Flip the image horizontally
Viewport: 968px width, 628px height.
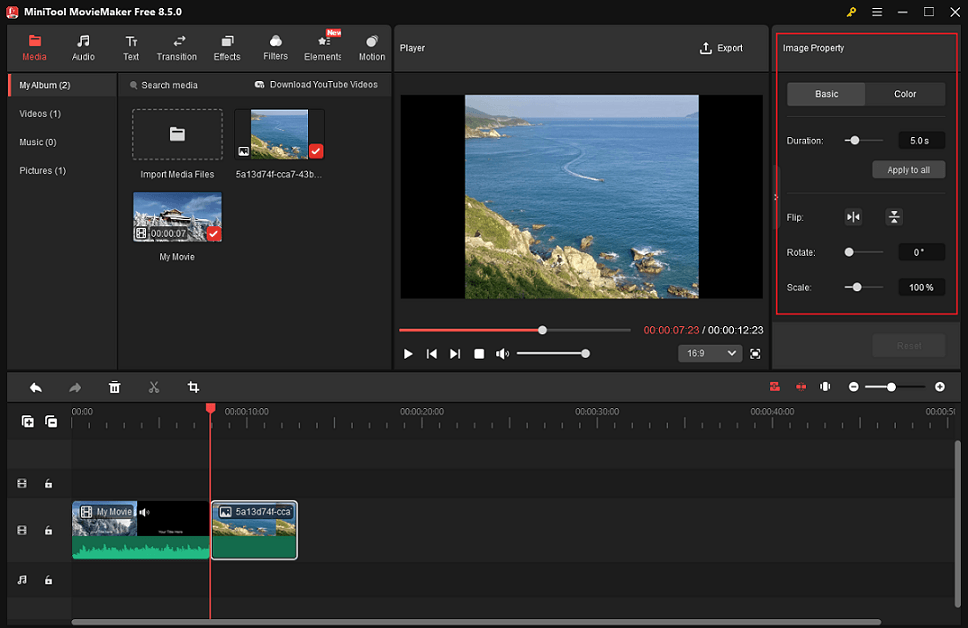tap(853, 216)
